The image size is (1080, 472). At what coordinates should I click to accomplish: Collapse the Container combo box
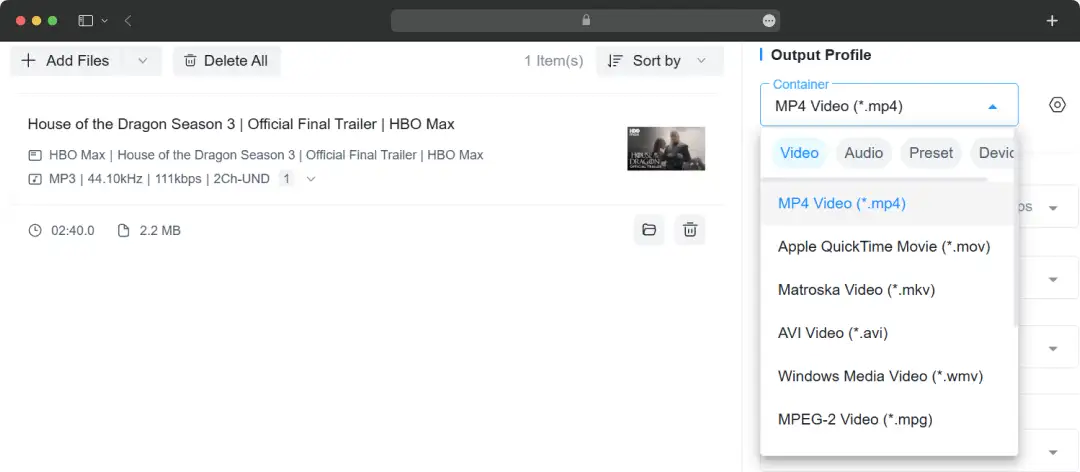889,105
